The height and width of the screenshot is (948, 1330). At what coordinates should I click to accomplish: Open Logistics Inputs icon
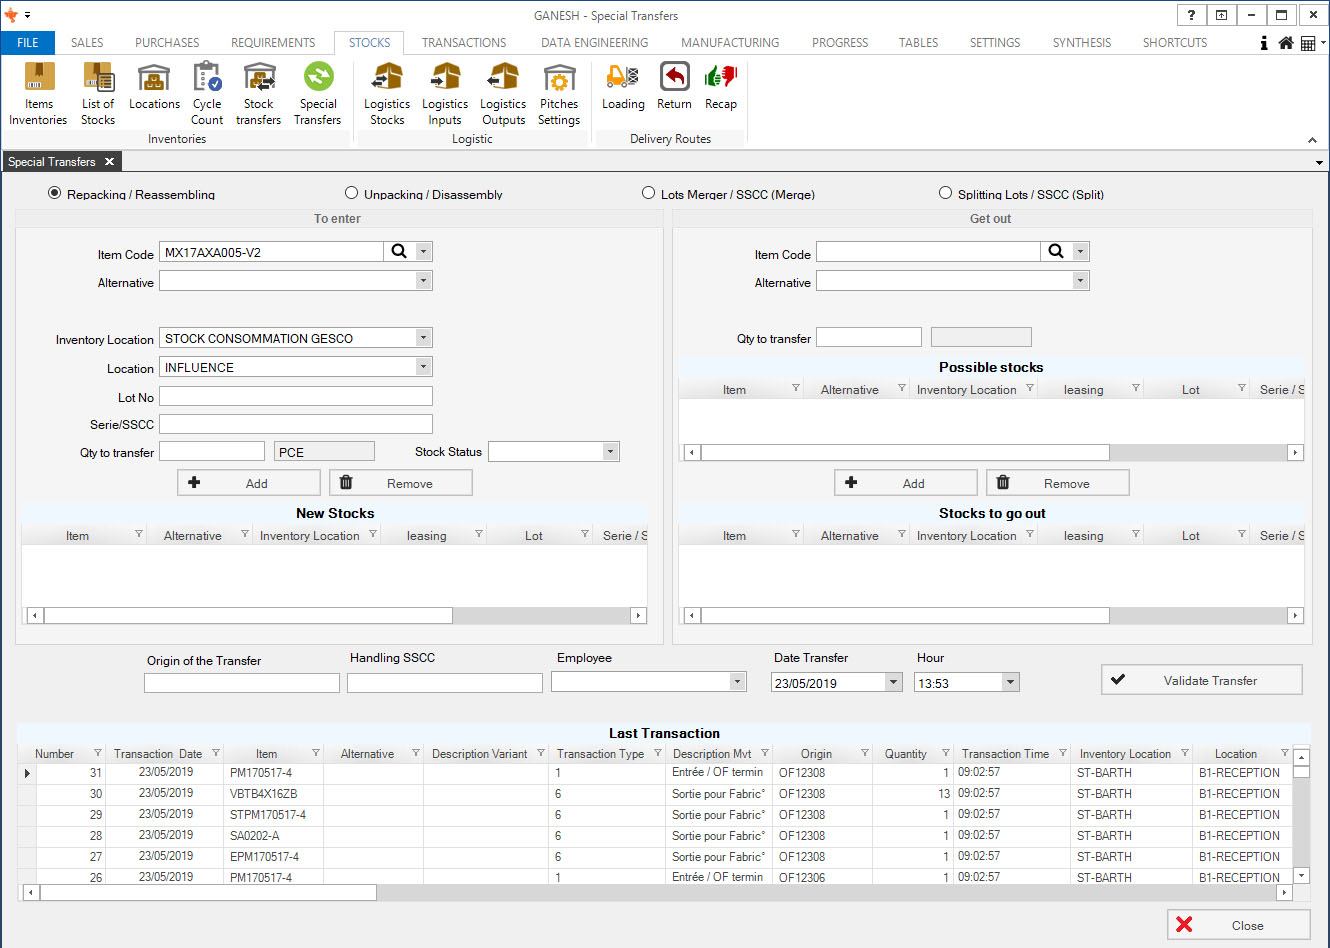tap(445, 93)
